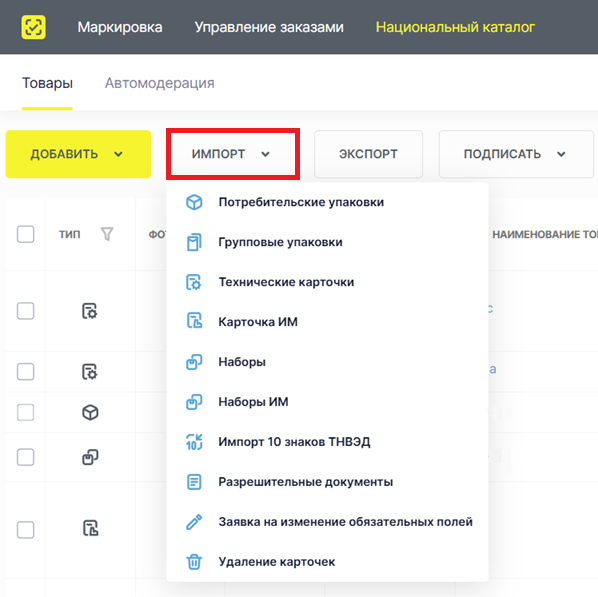The height and width of the screenshot is (597, 598).
Task: Click the Технические карточки gear icon
Action: (x=194, y=282)
